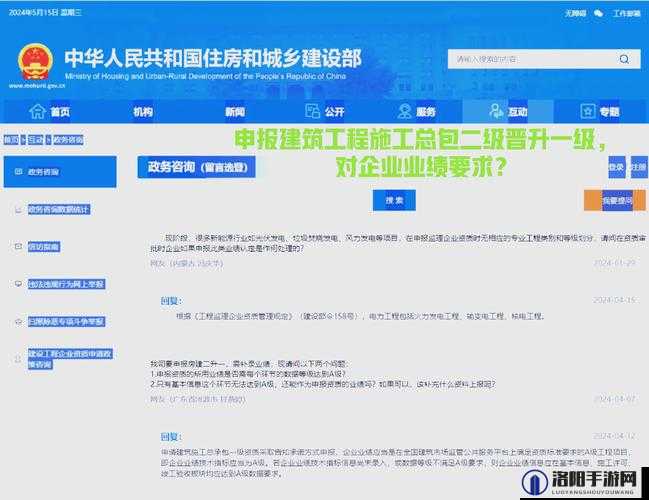The height and width of the screenshot is (500, 649).
Task: Open 互动 via its people icon
Action: [x=496, y=111]
